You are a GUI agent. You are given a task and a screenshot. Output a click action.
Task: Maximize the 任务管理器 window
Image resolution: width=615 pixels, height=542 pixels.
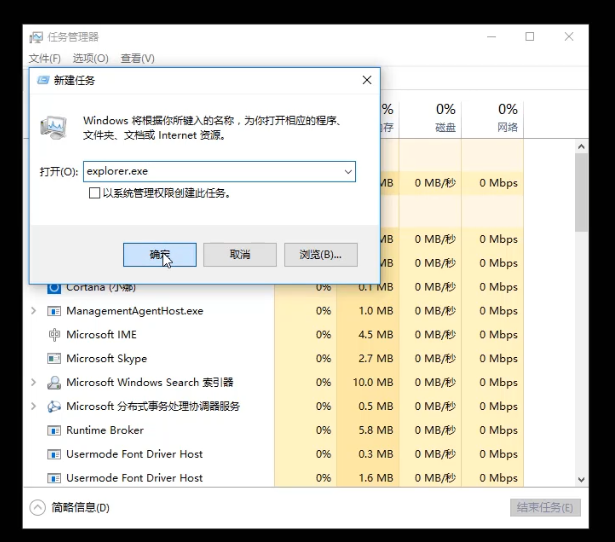pyautogui.click(x=530, y=36)
